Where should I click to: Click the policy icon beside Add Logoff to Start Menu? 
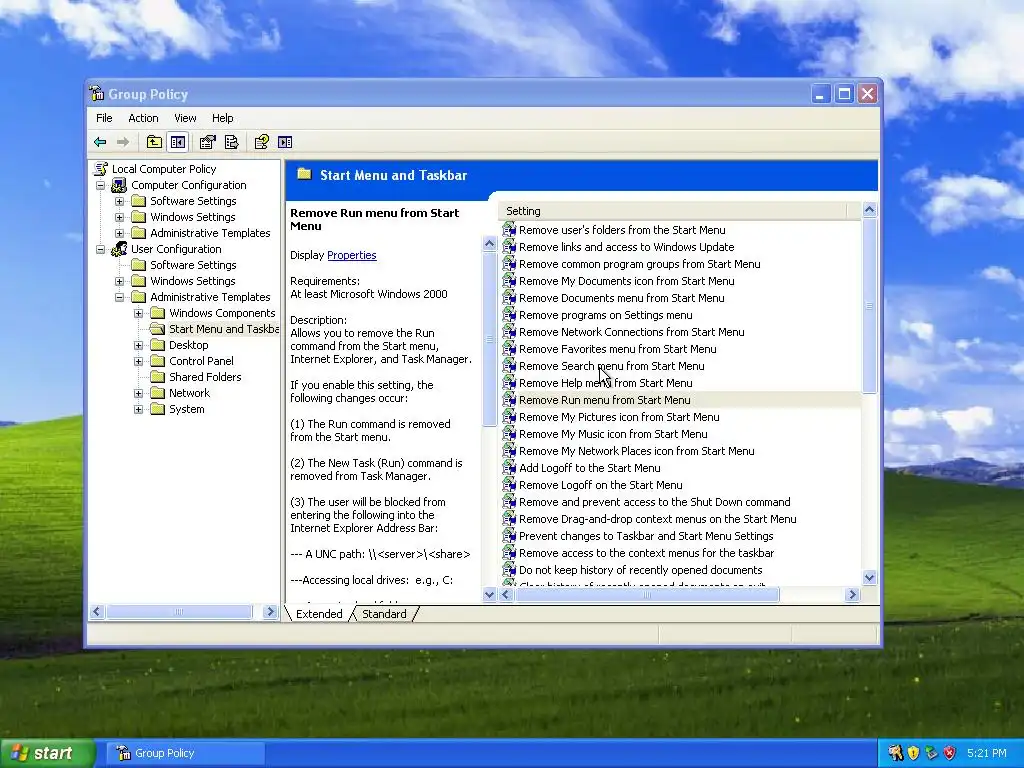tap(509, 468)
